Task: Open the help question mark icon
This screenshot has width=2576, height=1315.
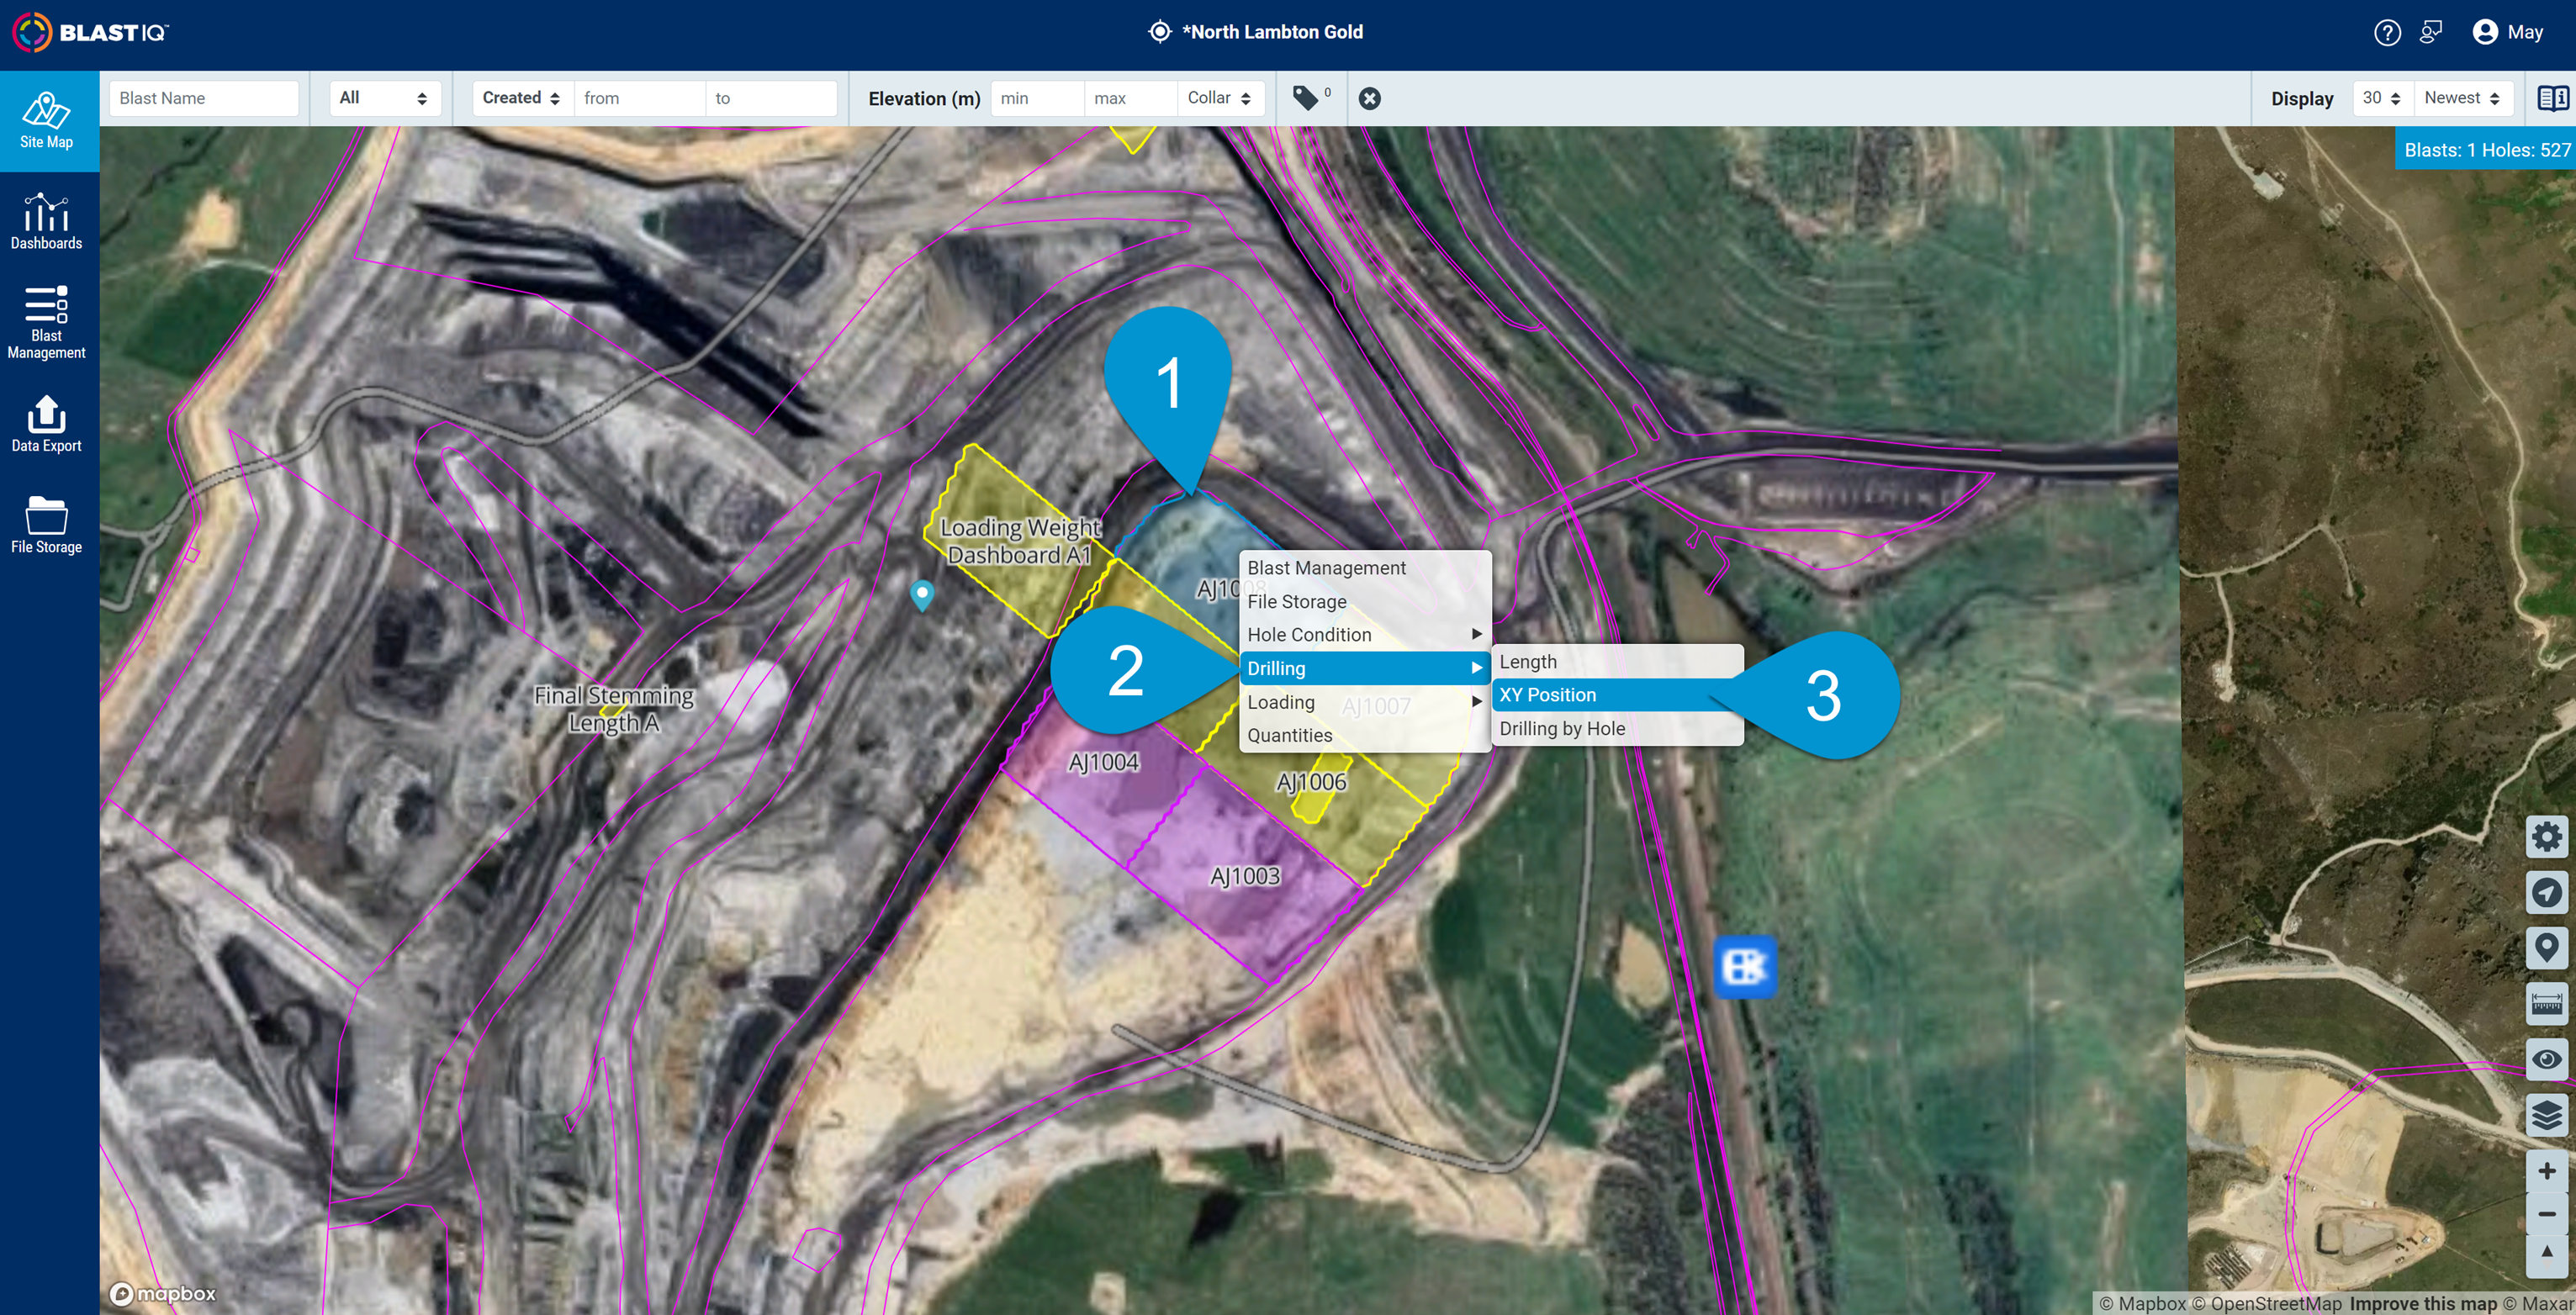Action: click(2387, 33)
